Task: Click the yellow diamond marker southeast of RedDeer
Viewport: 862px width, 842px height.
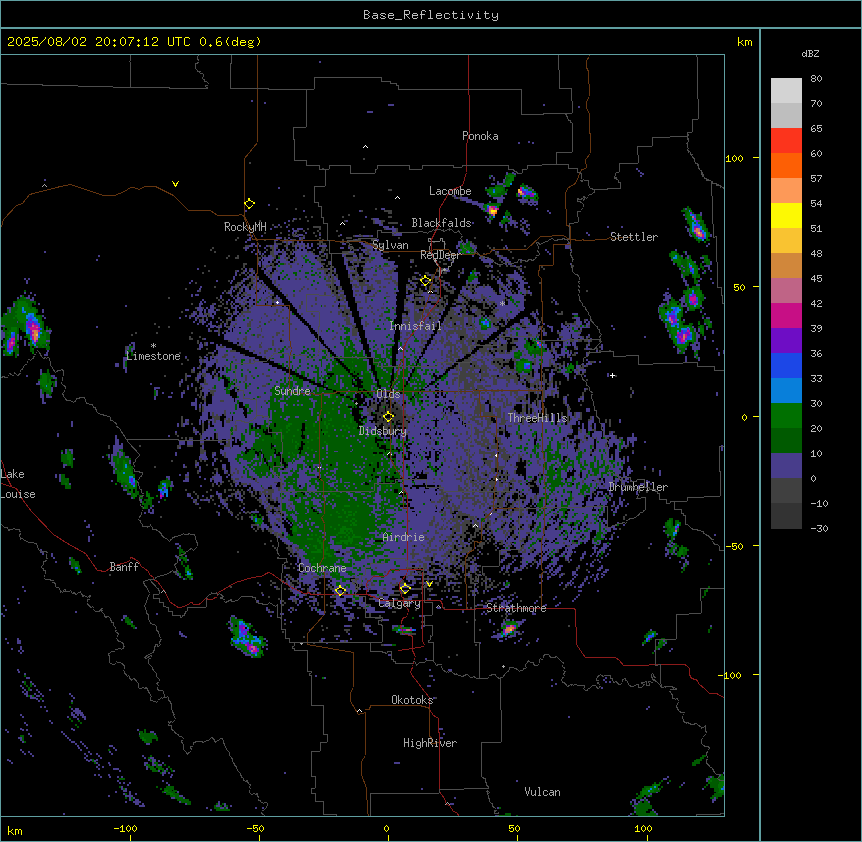Action: pyautogui.click(x=426, y=281)
